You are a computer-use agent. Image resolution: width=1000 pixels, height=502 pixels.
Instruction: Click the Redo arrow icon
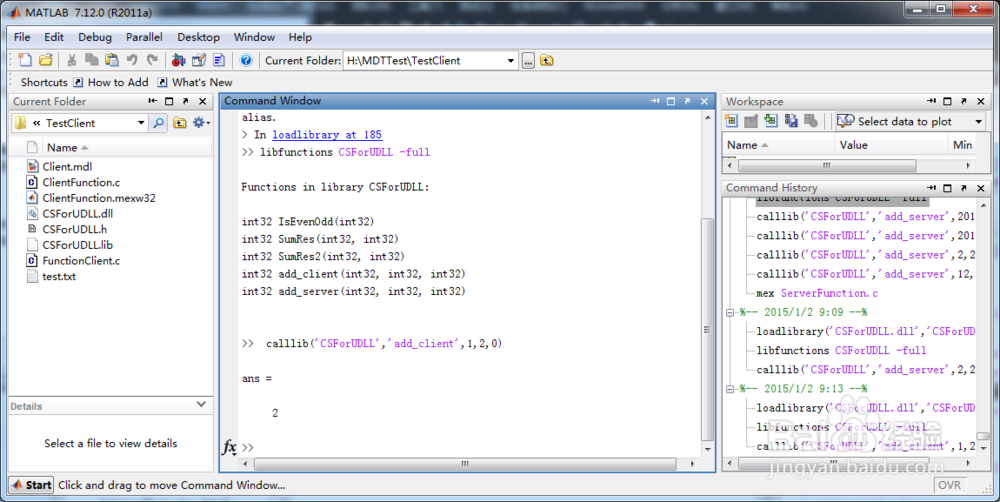coord(152,60)
